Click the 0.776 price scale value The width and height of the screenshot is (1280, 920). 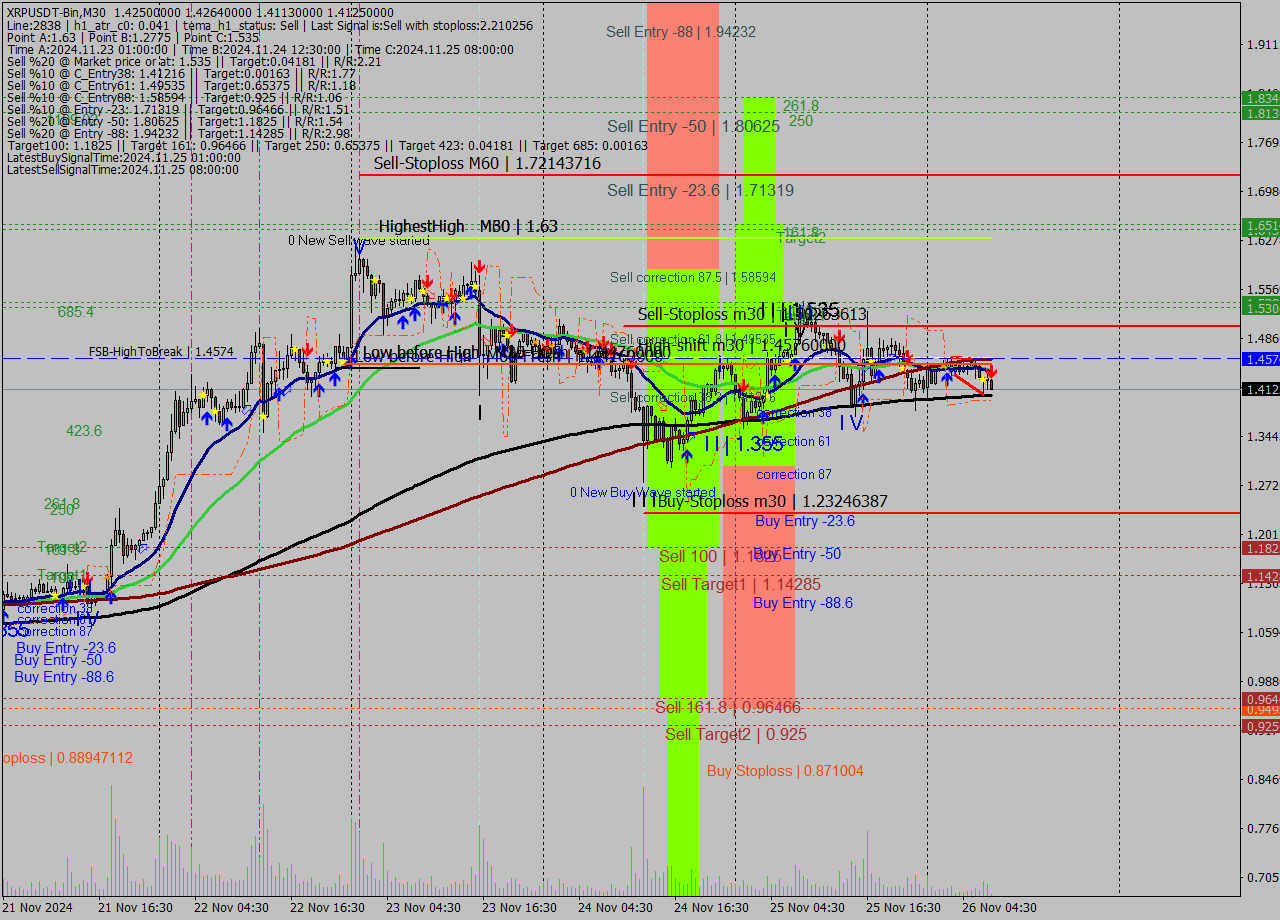[x=1262, y=828]
